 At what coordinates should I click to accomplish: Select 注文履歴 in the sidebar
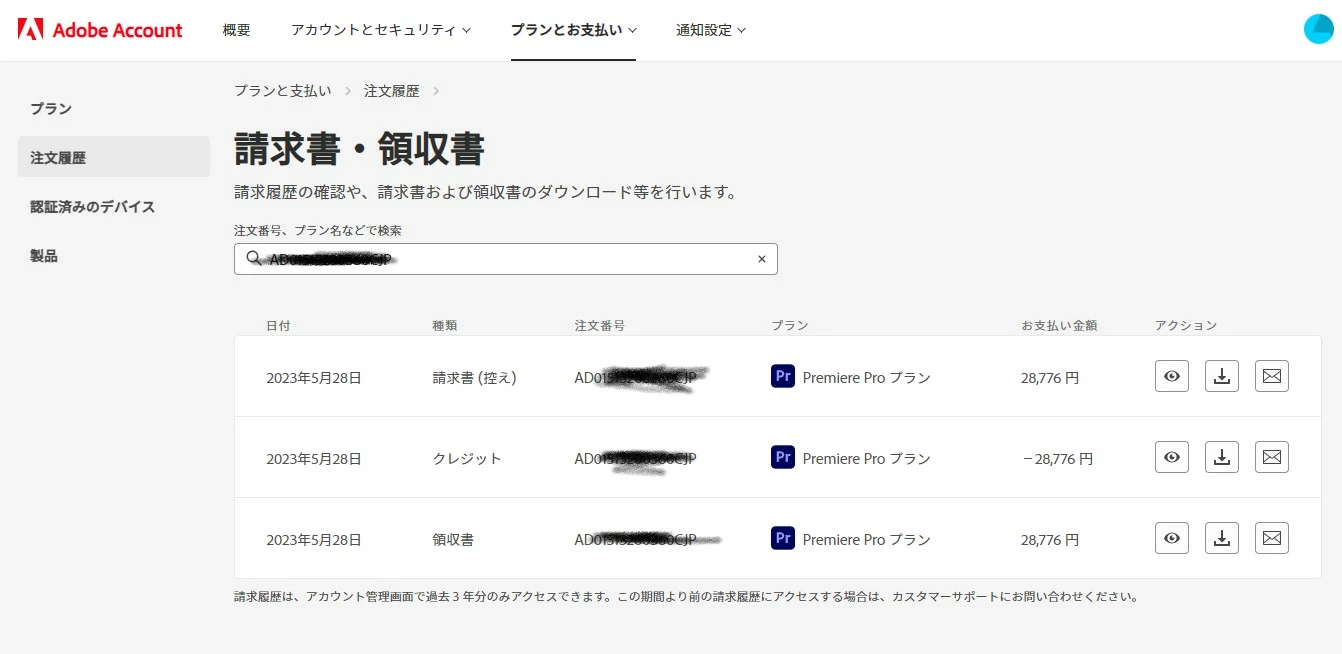[114, 157]
